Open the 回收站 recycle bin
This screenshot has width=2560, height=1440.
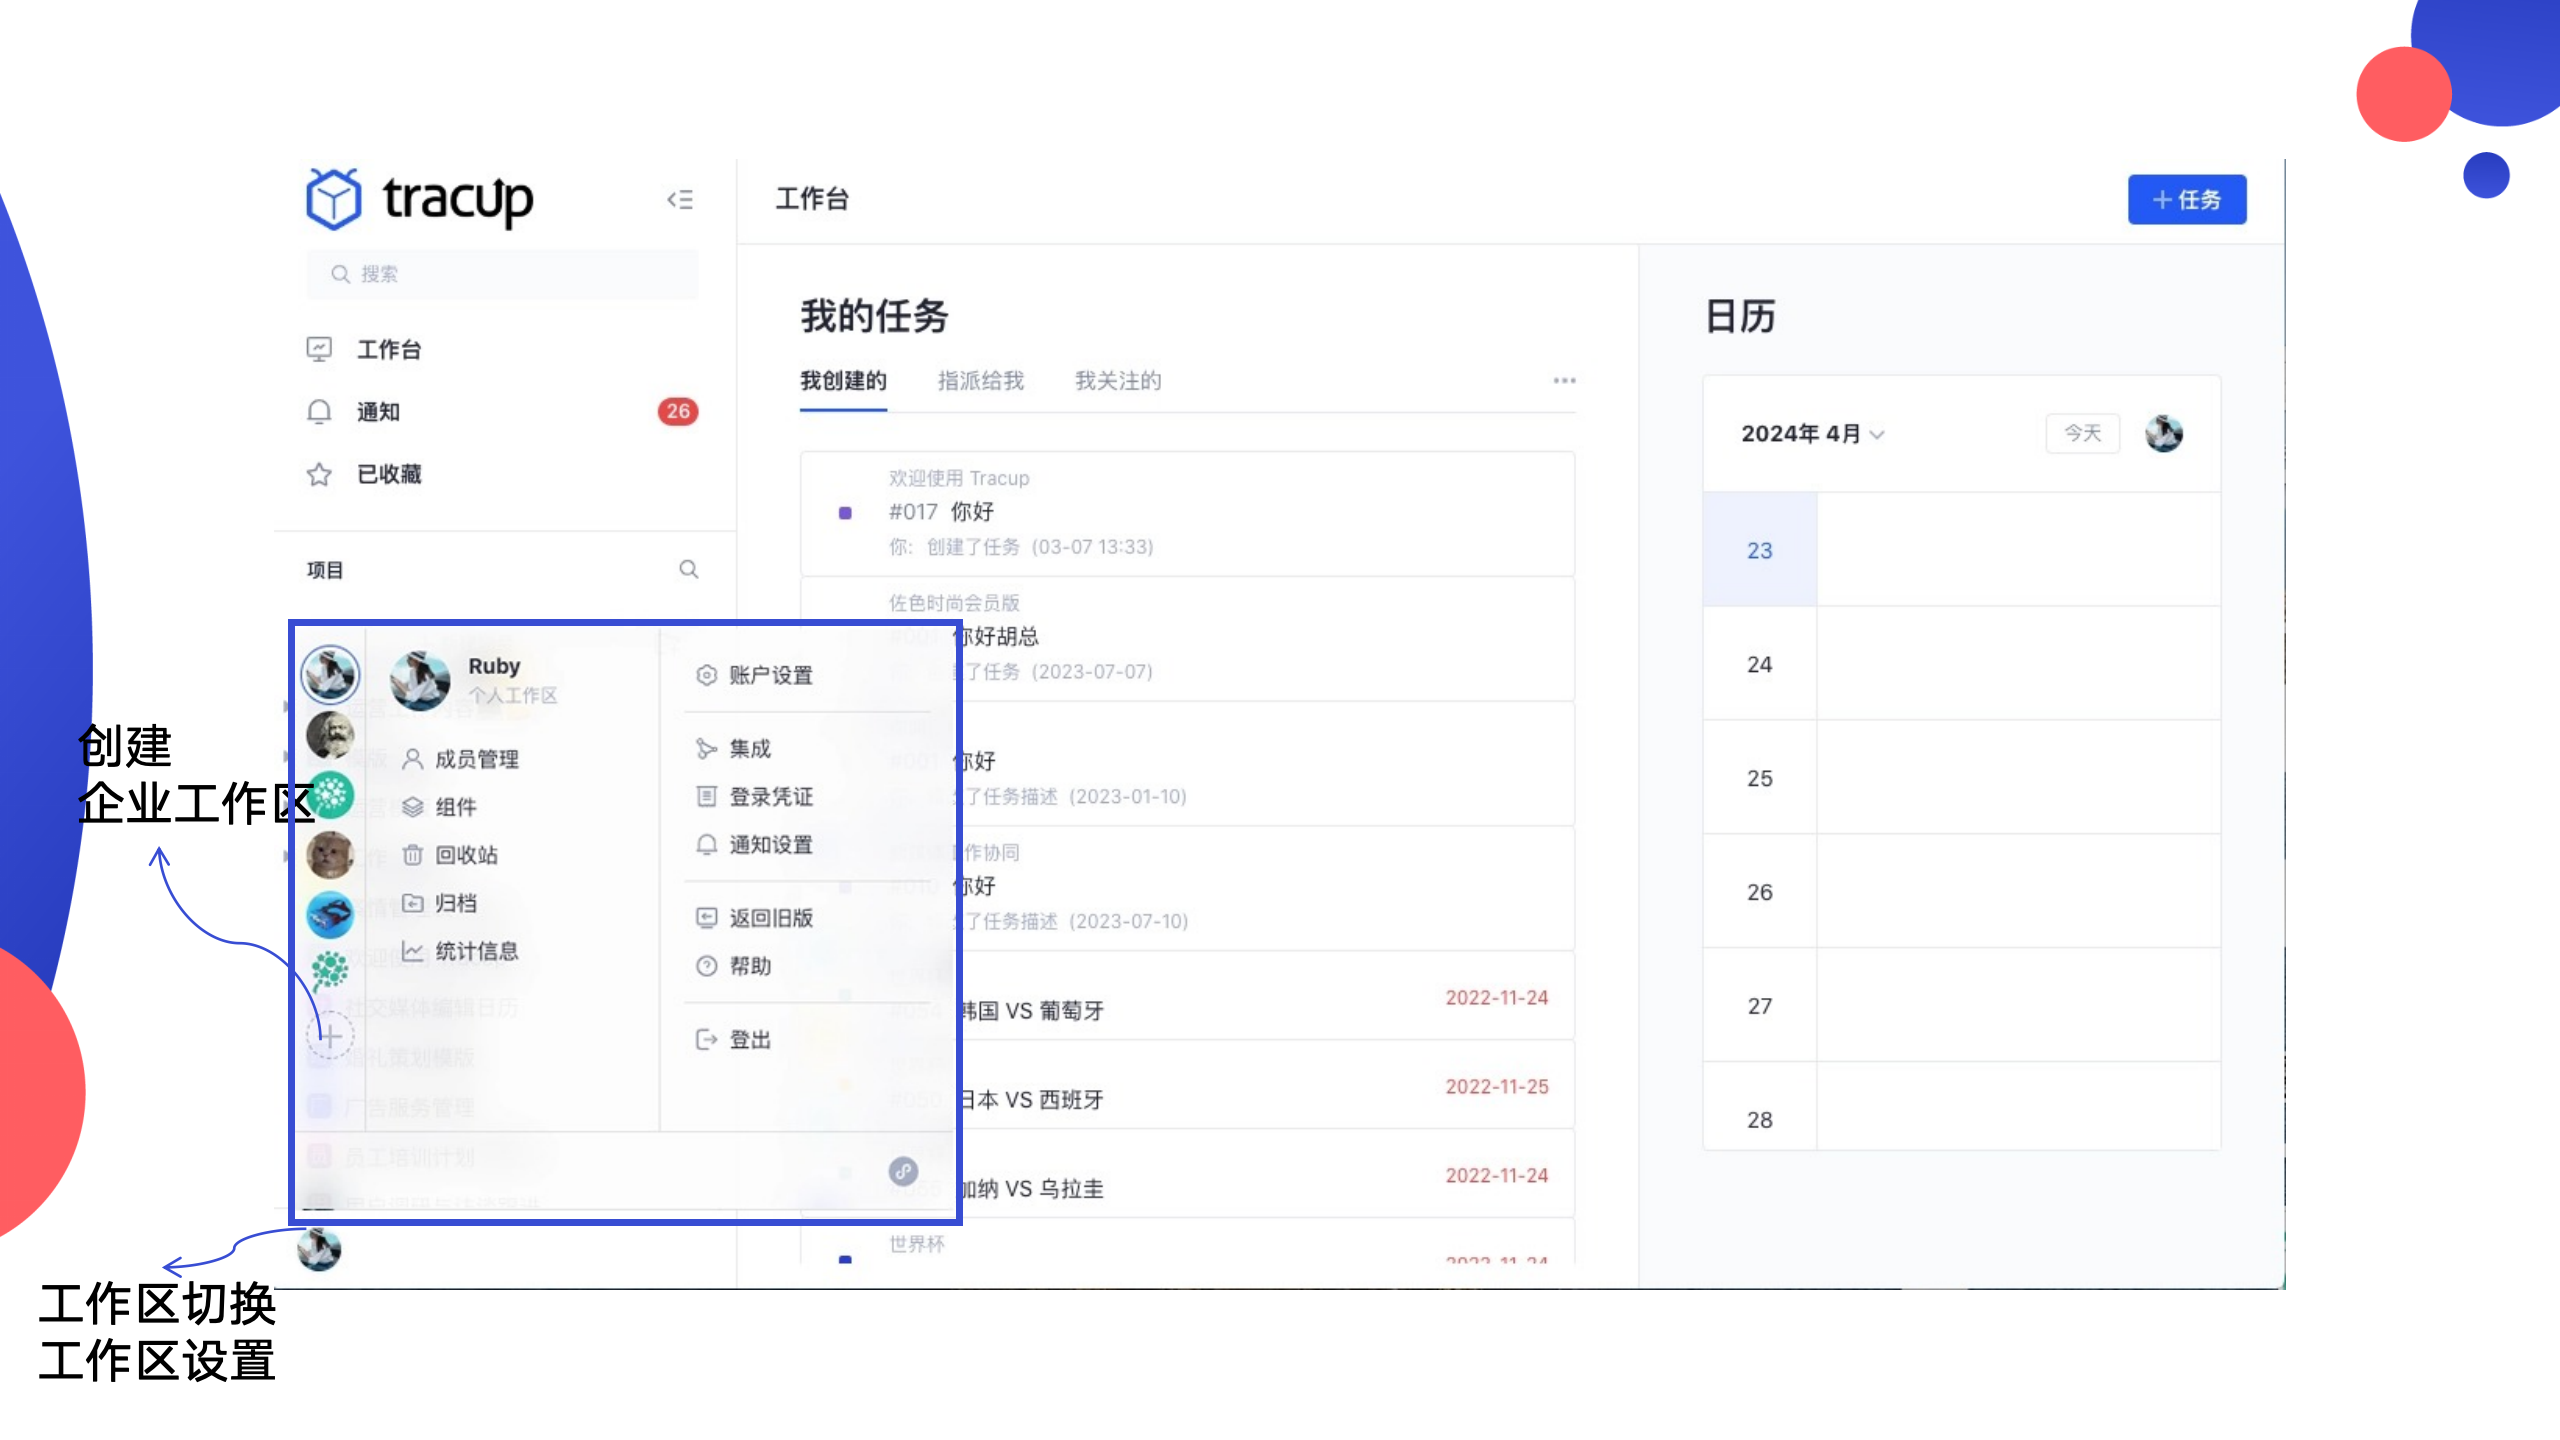point(466,855)
